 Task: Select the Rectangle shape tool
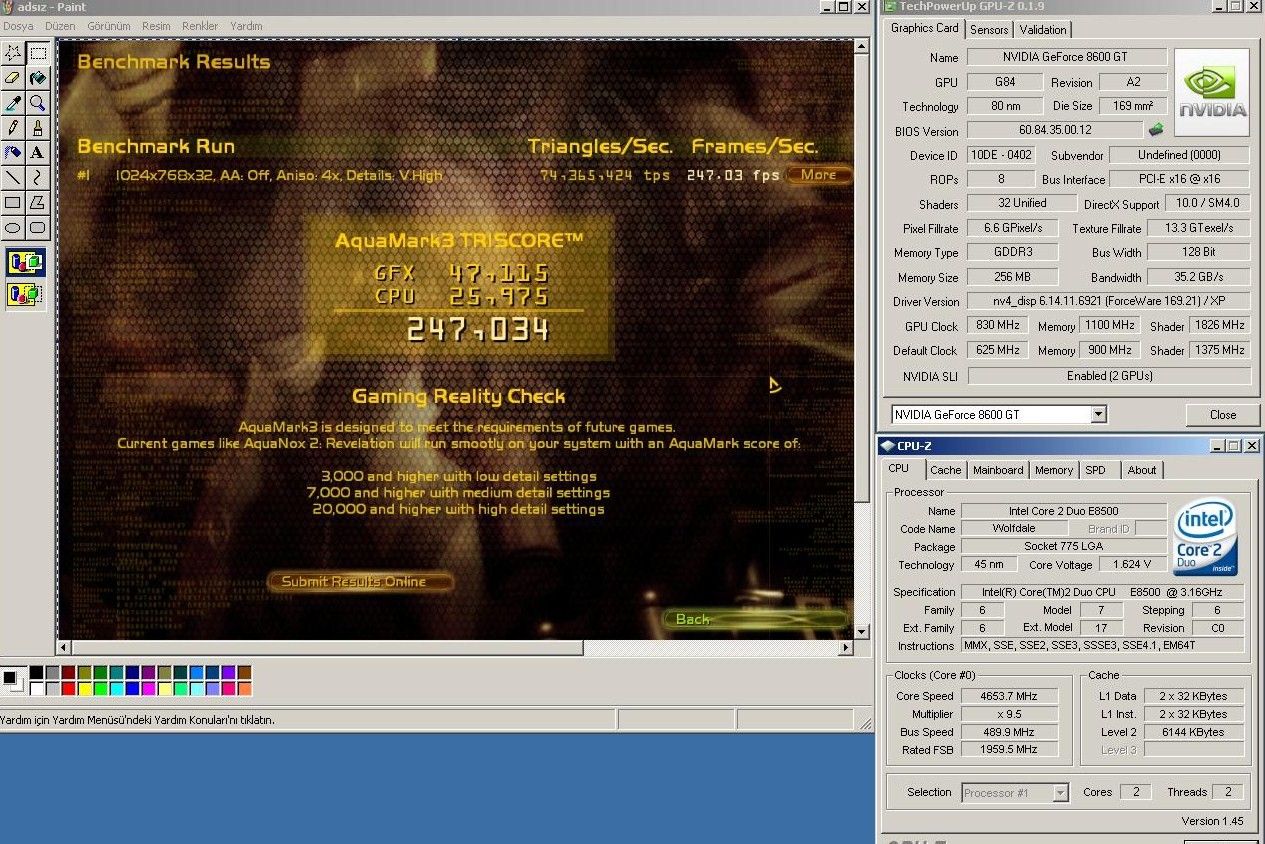point(13,202)
